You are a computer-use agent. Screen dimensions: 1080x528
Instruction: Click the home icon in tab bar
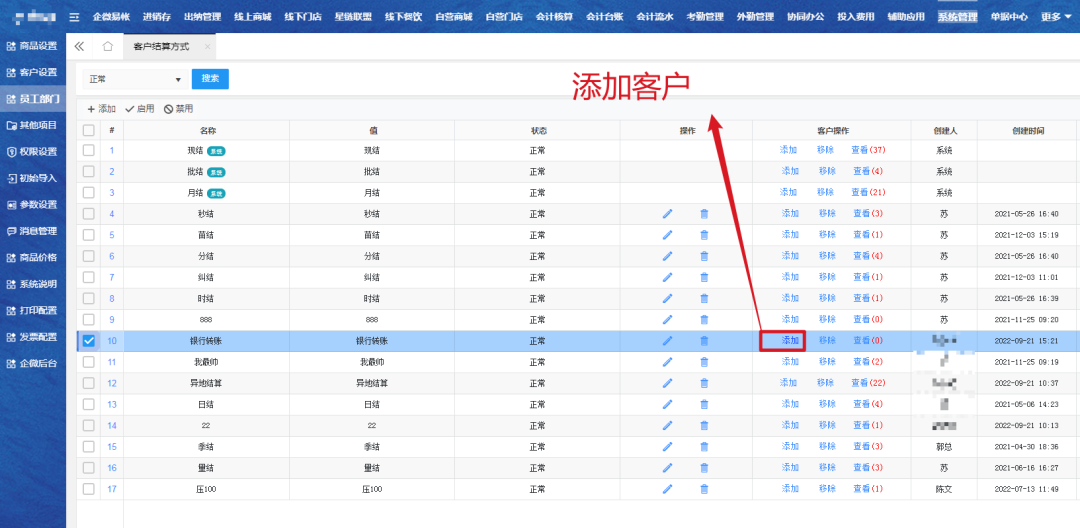coord(108,47)
